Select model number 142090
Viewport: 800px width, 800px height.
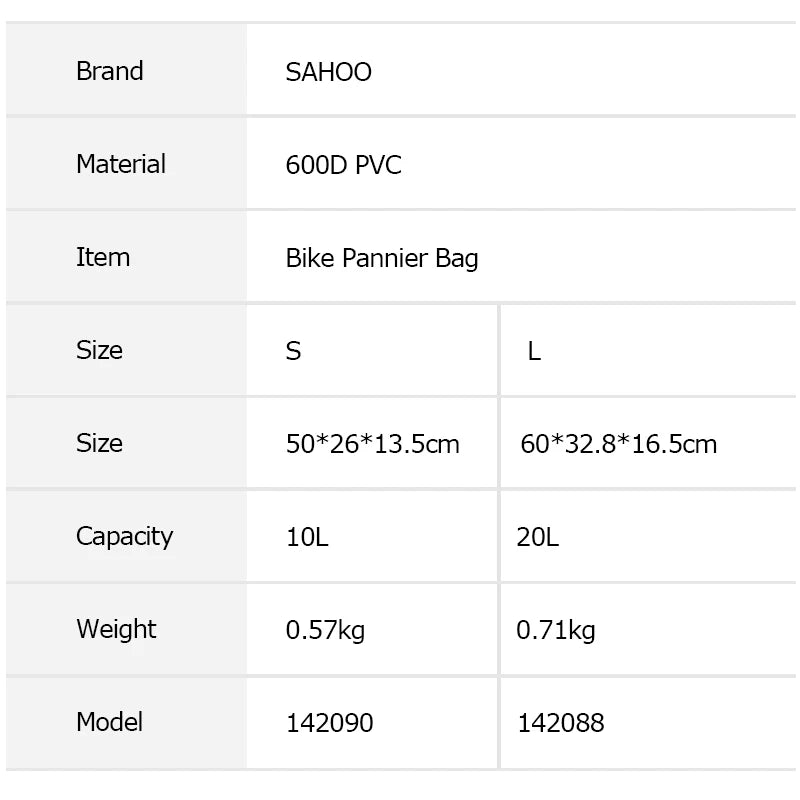tap(329, 723)
